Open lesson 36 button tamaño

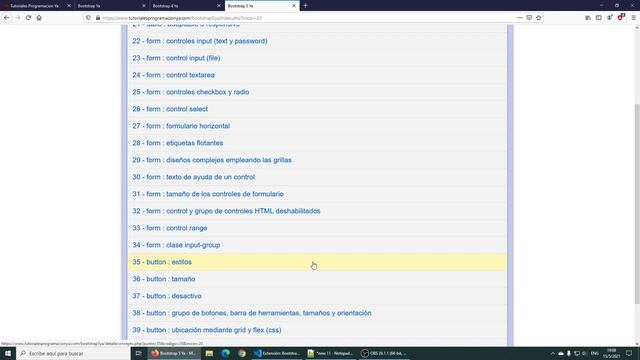pos(164,279)
